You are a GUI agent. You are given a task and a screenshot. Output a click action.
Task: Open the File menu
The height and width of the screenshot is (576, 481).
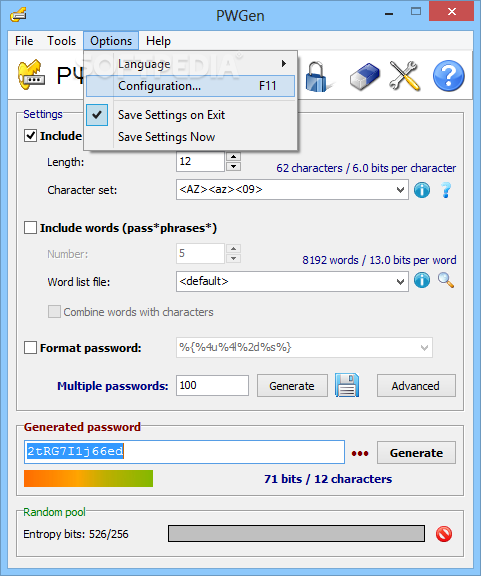click(24, 41)
